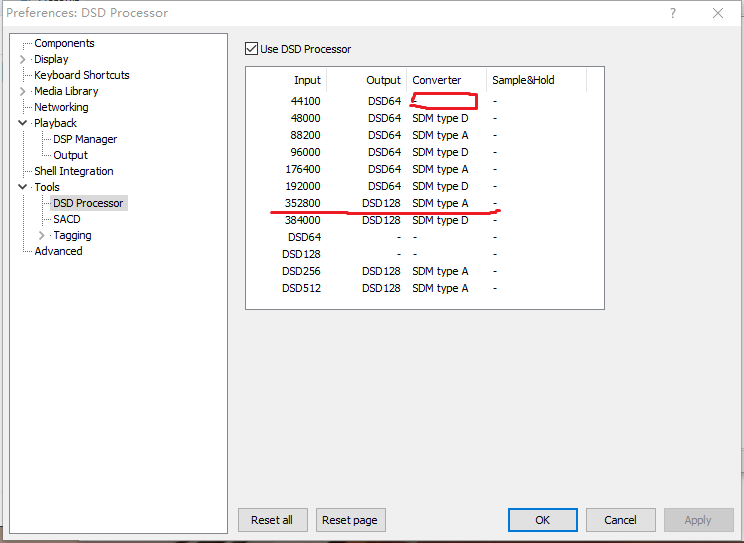
Task: Open the Advanced preferences page
Action: pyautogui.click(x=58, y=251)
